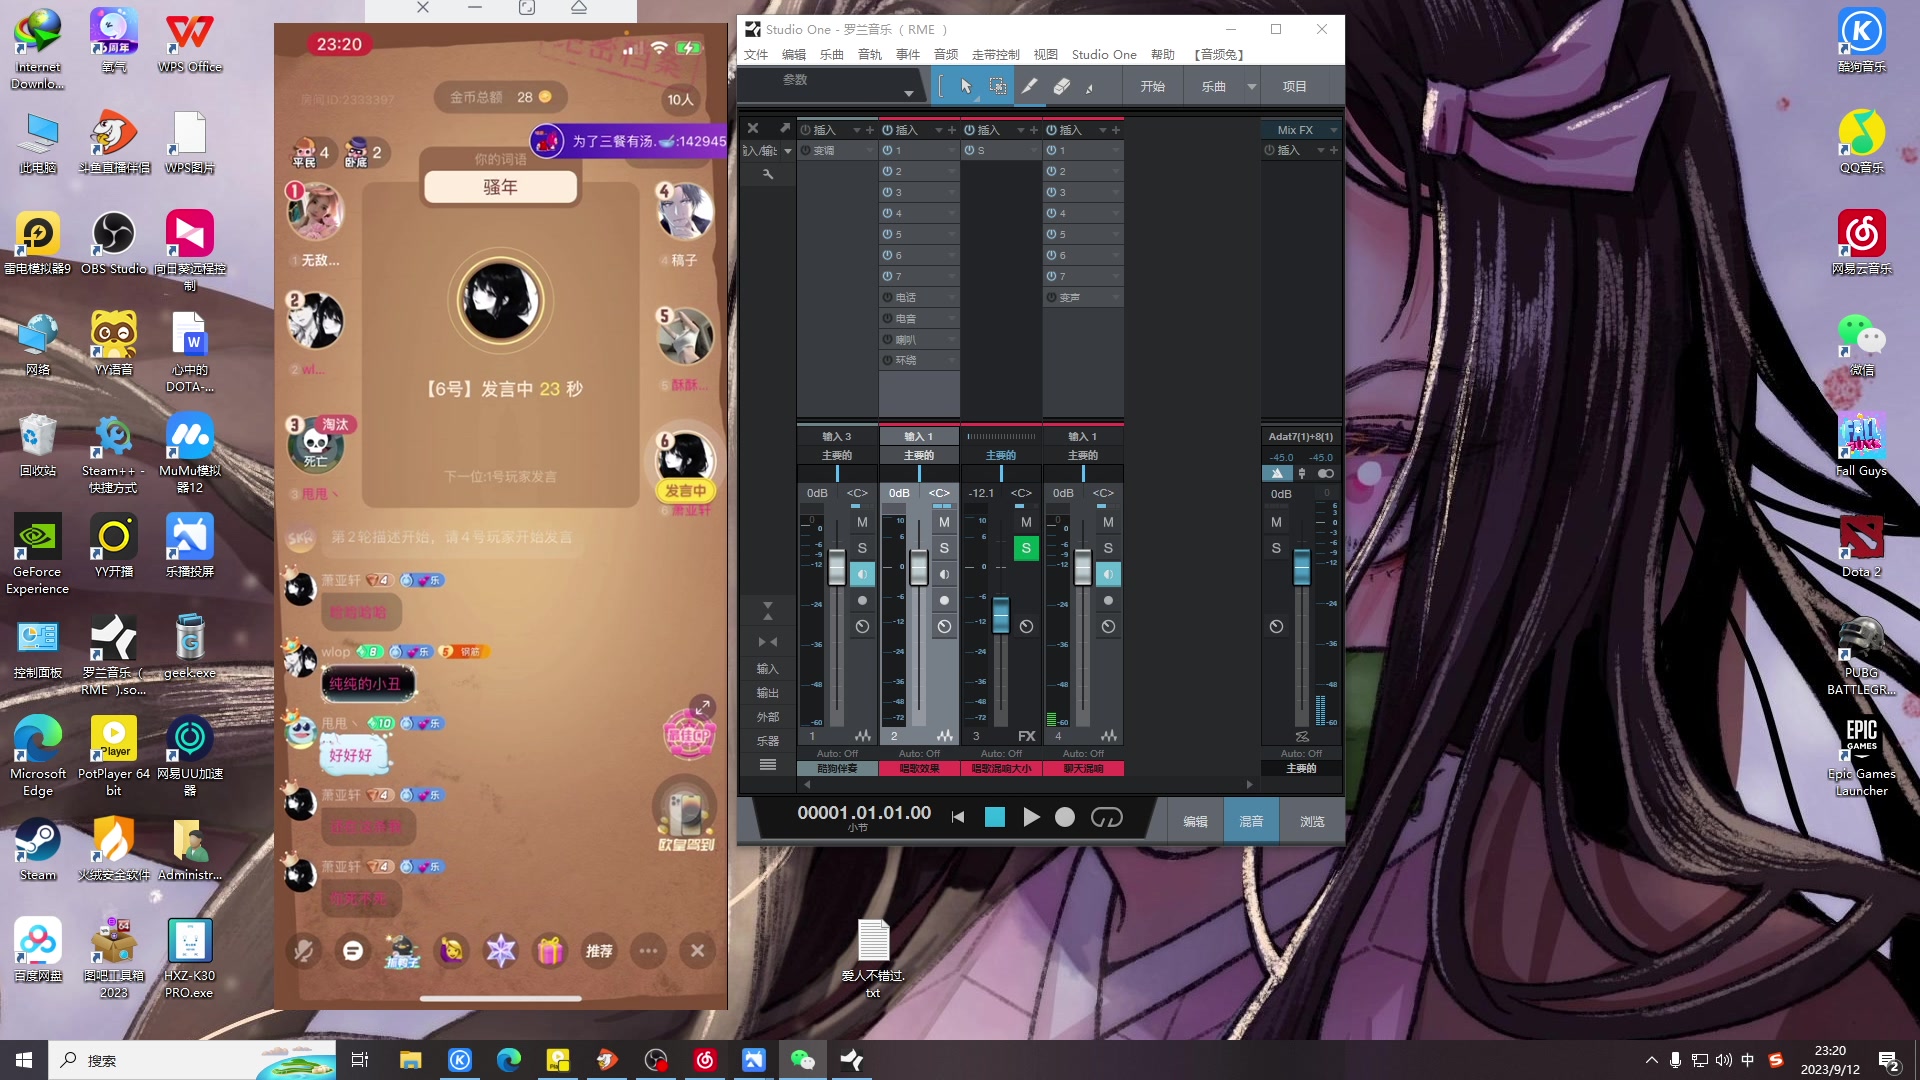
Task: Open the 电音 insert dropdown arrow
Action: [951, 318]
